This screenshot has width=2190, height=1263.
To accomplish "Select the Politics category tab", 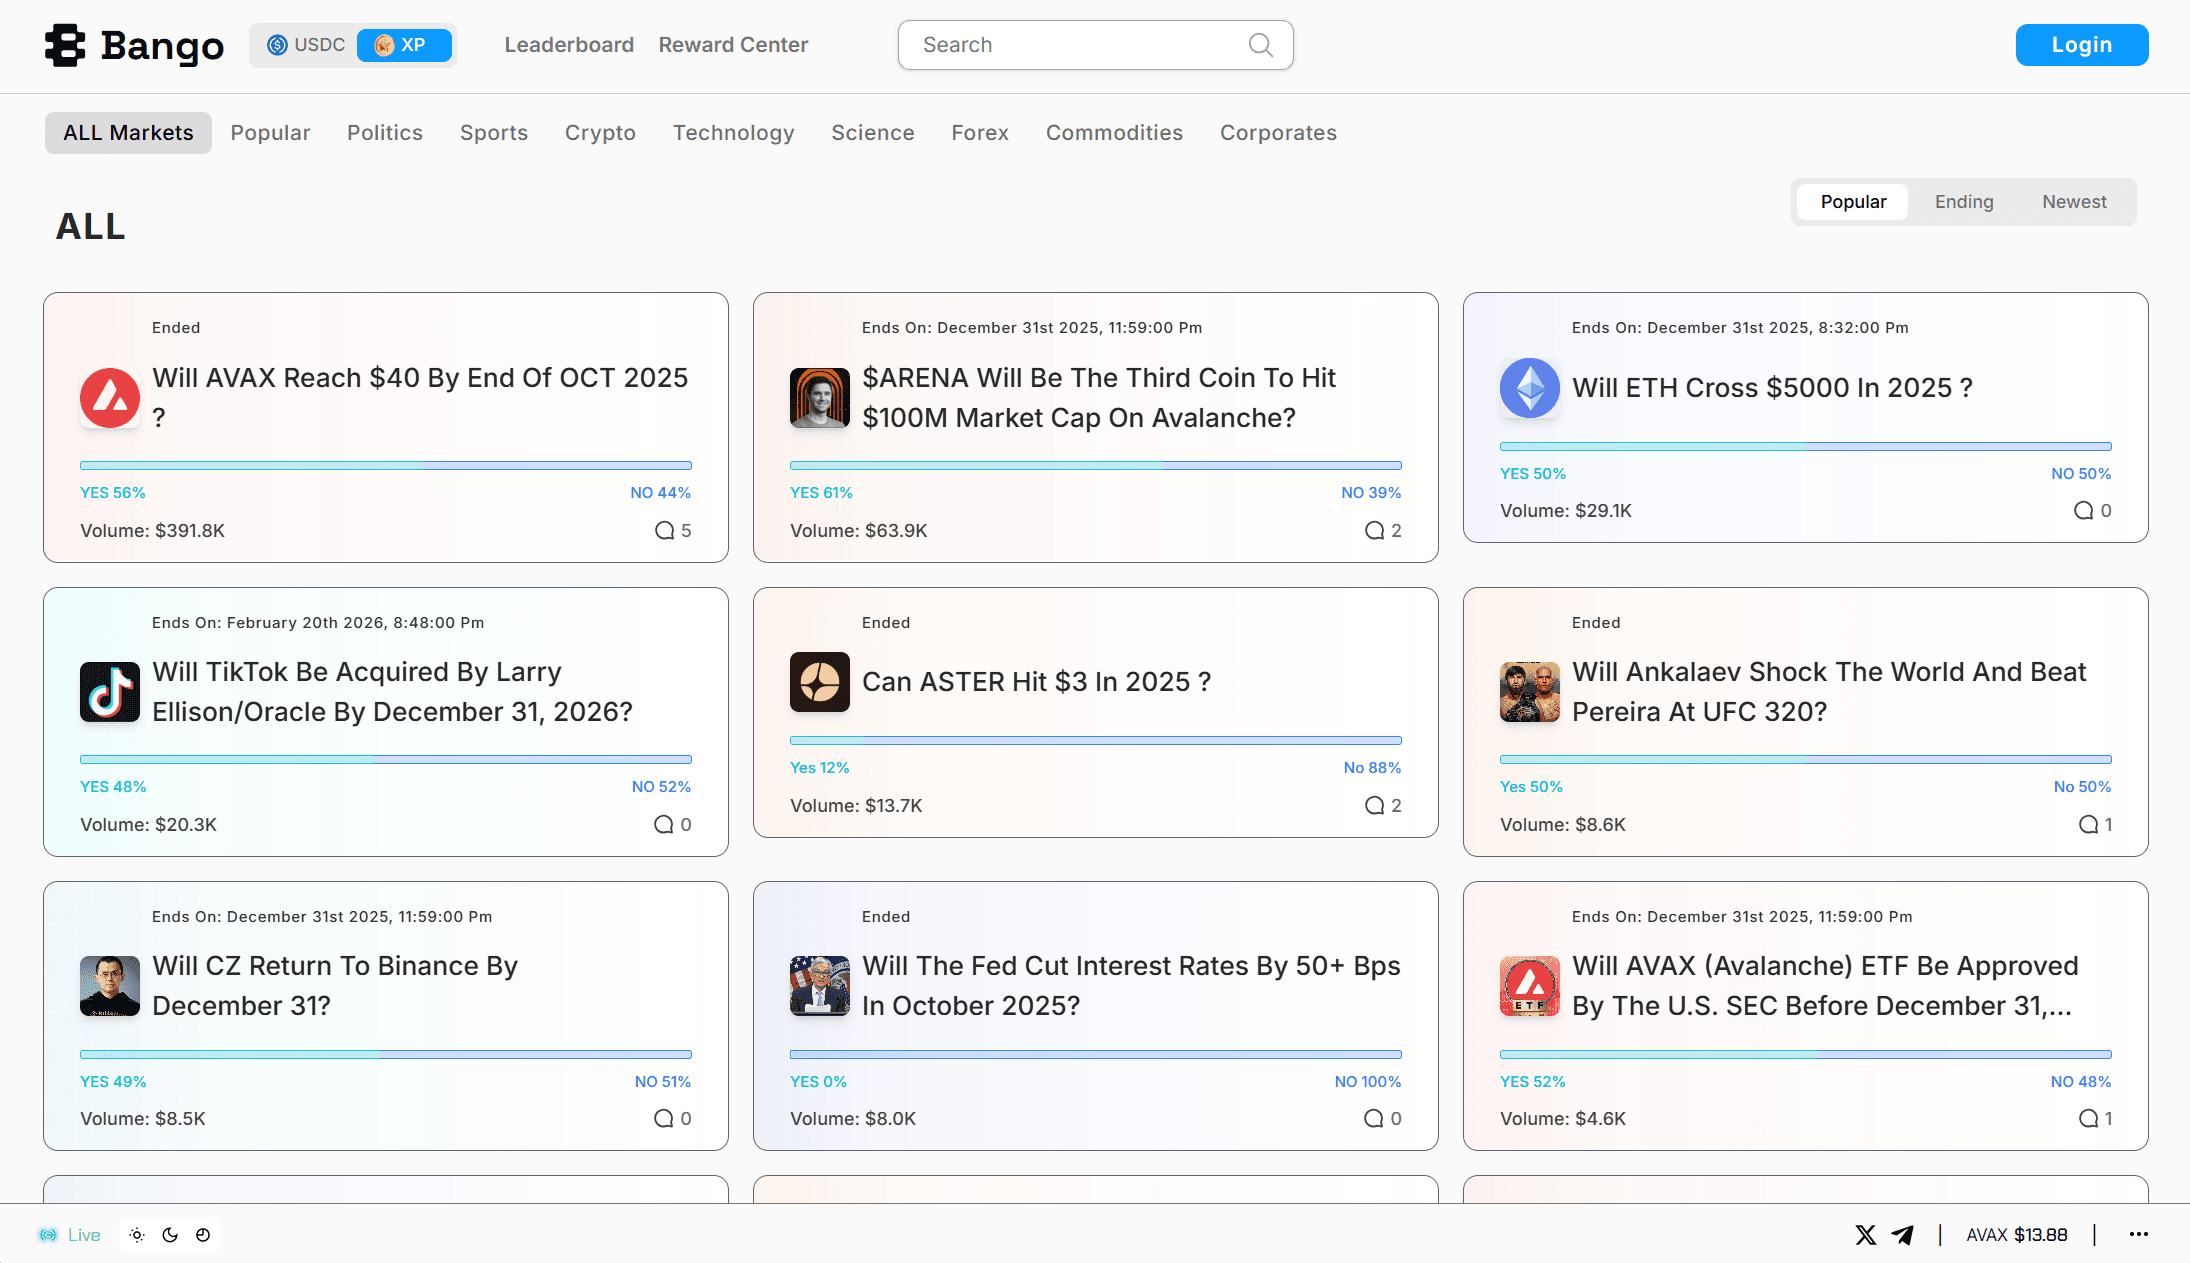I will coord(385,133).
